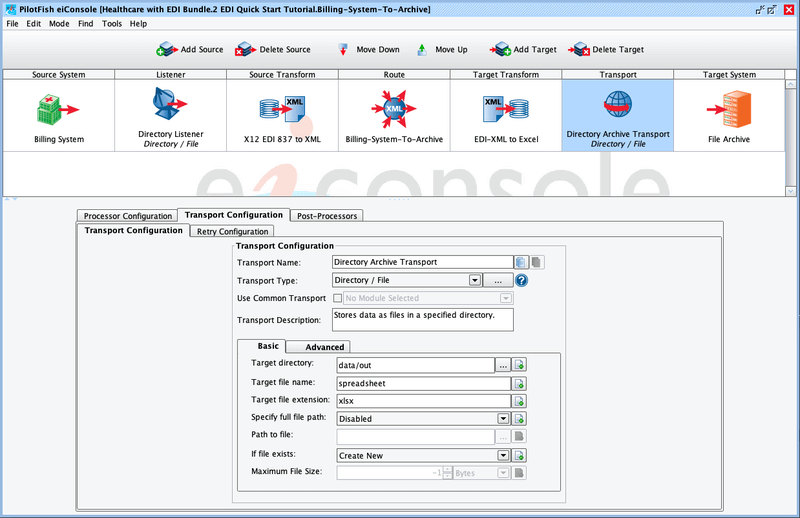Open the File menu
Viewport: 800px width, 518px height.
(x=12, y=24)
